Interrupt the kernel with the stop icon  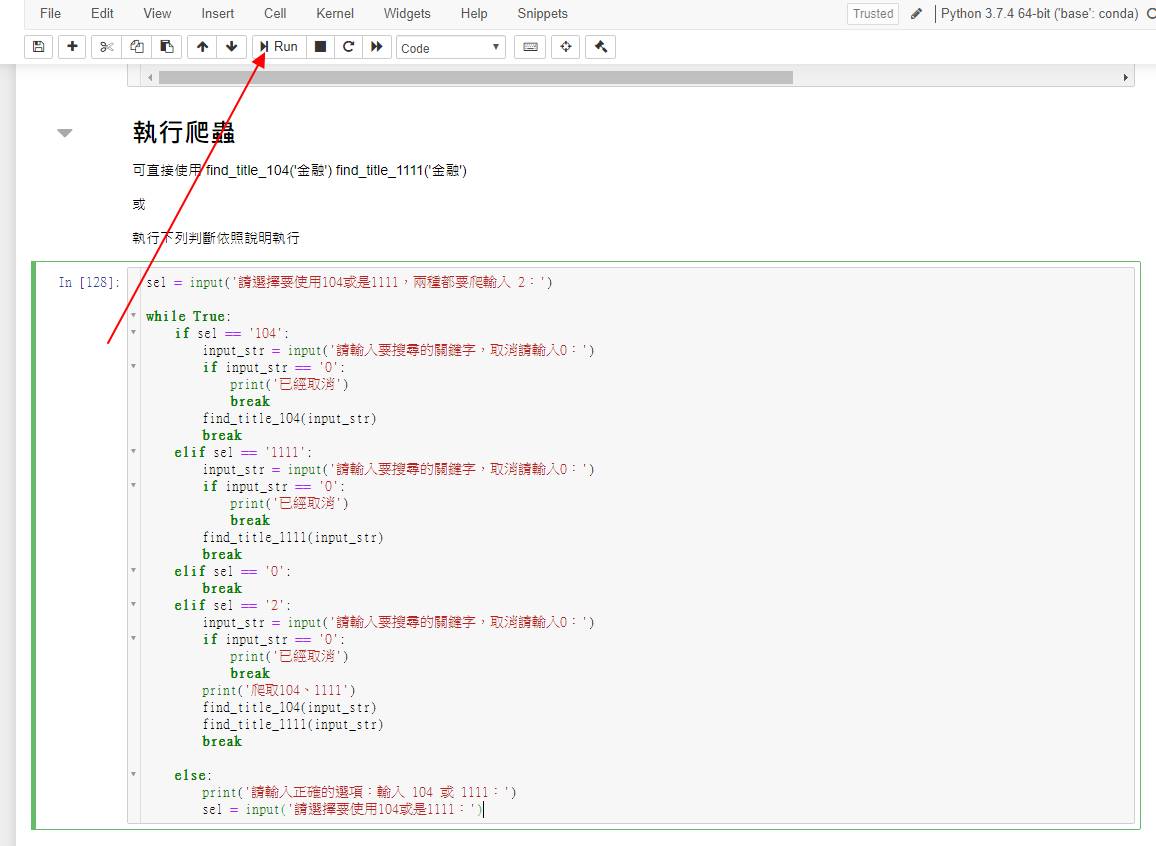[320, 47]
